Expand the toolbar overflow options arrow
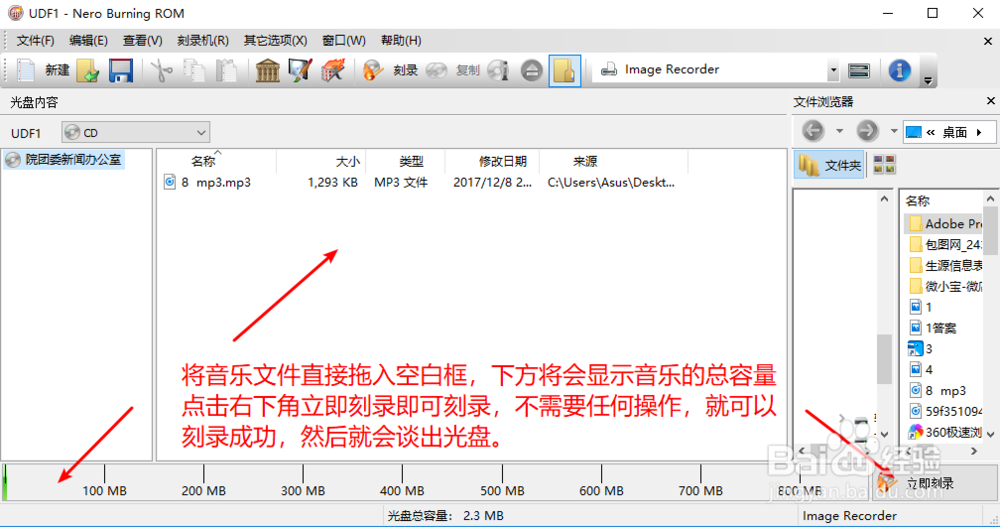This screenshot has height=527, width=1000. click(928, 80)
